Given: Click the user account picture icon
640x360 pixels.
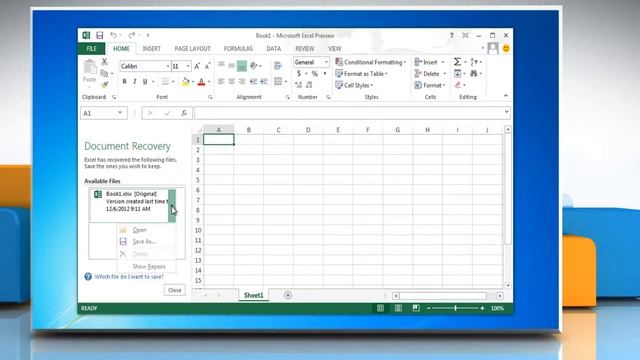Looking at the screenshot, I should coord(493,49).
